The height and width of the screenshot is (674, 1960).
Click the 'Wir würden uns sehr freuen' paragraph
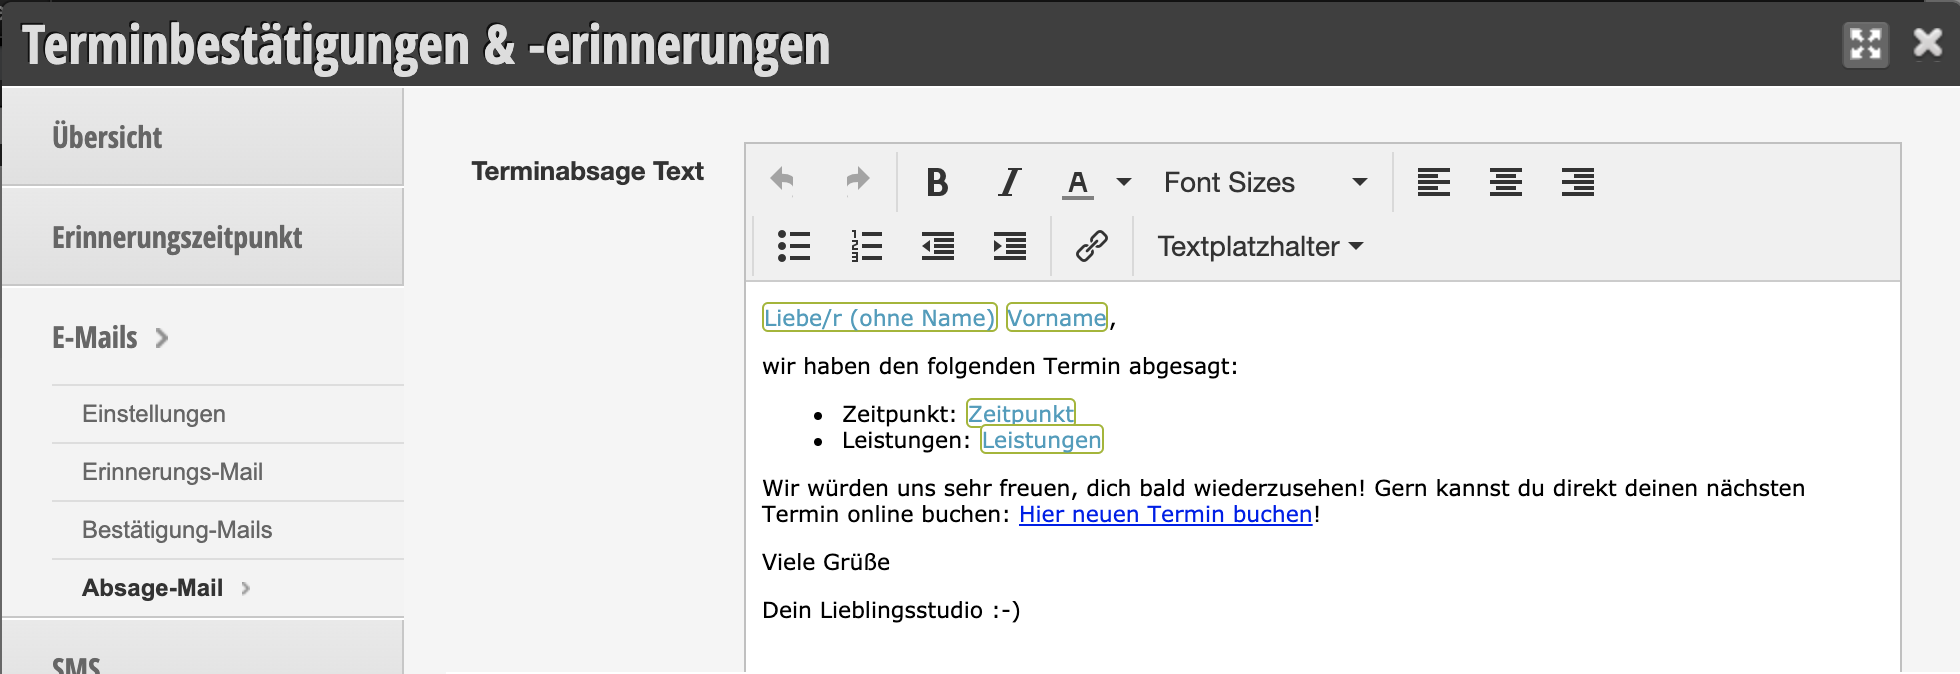click(x=1284, y=501)
